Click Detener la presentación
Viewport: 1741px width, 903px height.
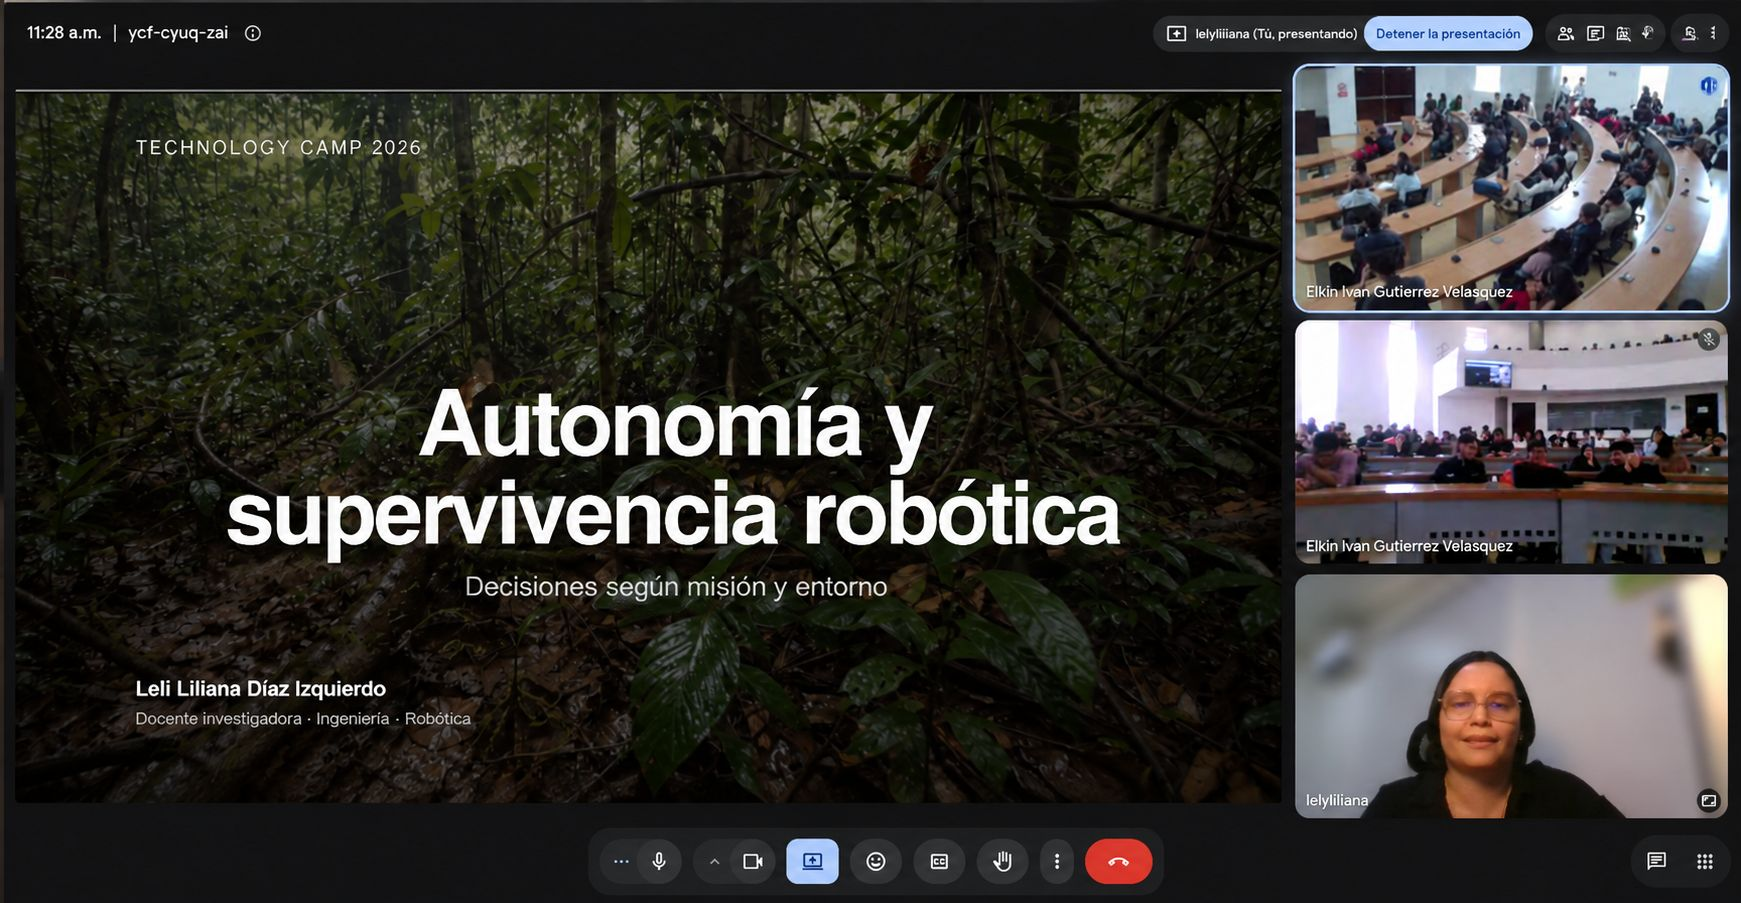coord(1447,33)
